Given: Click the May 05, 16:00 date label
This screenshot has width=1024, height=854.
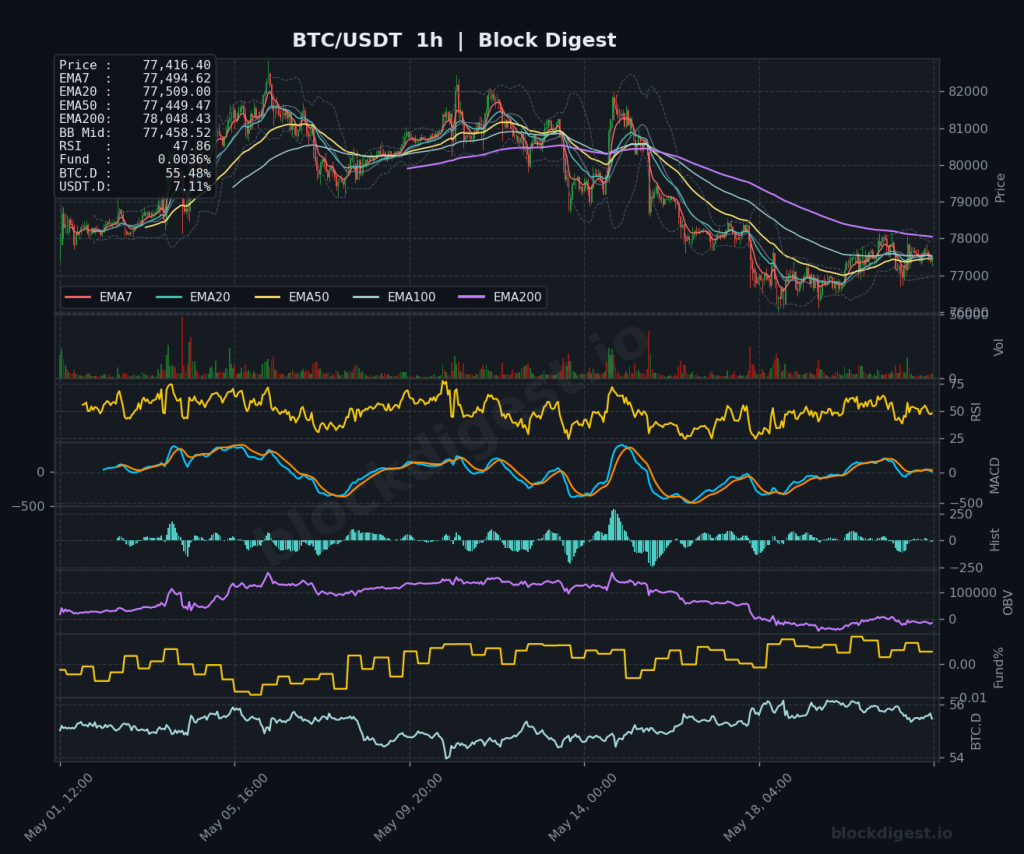Looking at the screenshot, I should pos(234,807).
